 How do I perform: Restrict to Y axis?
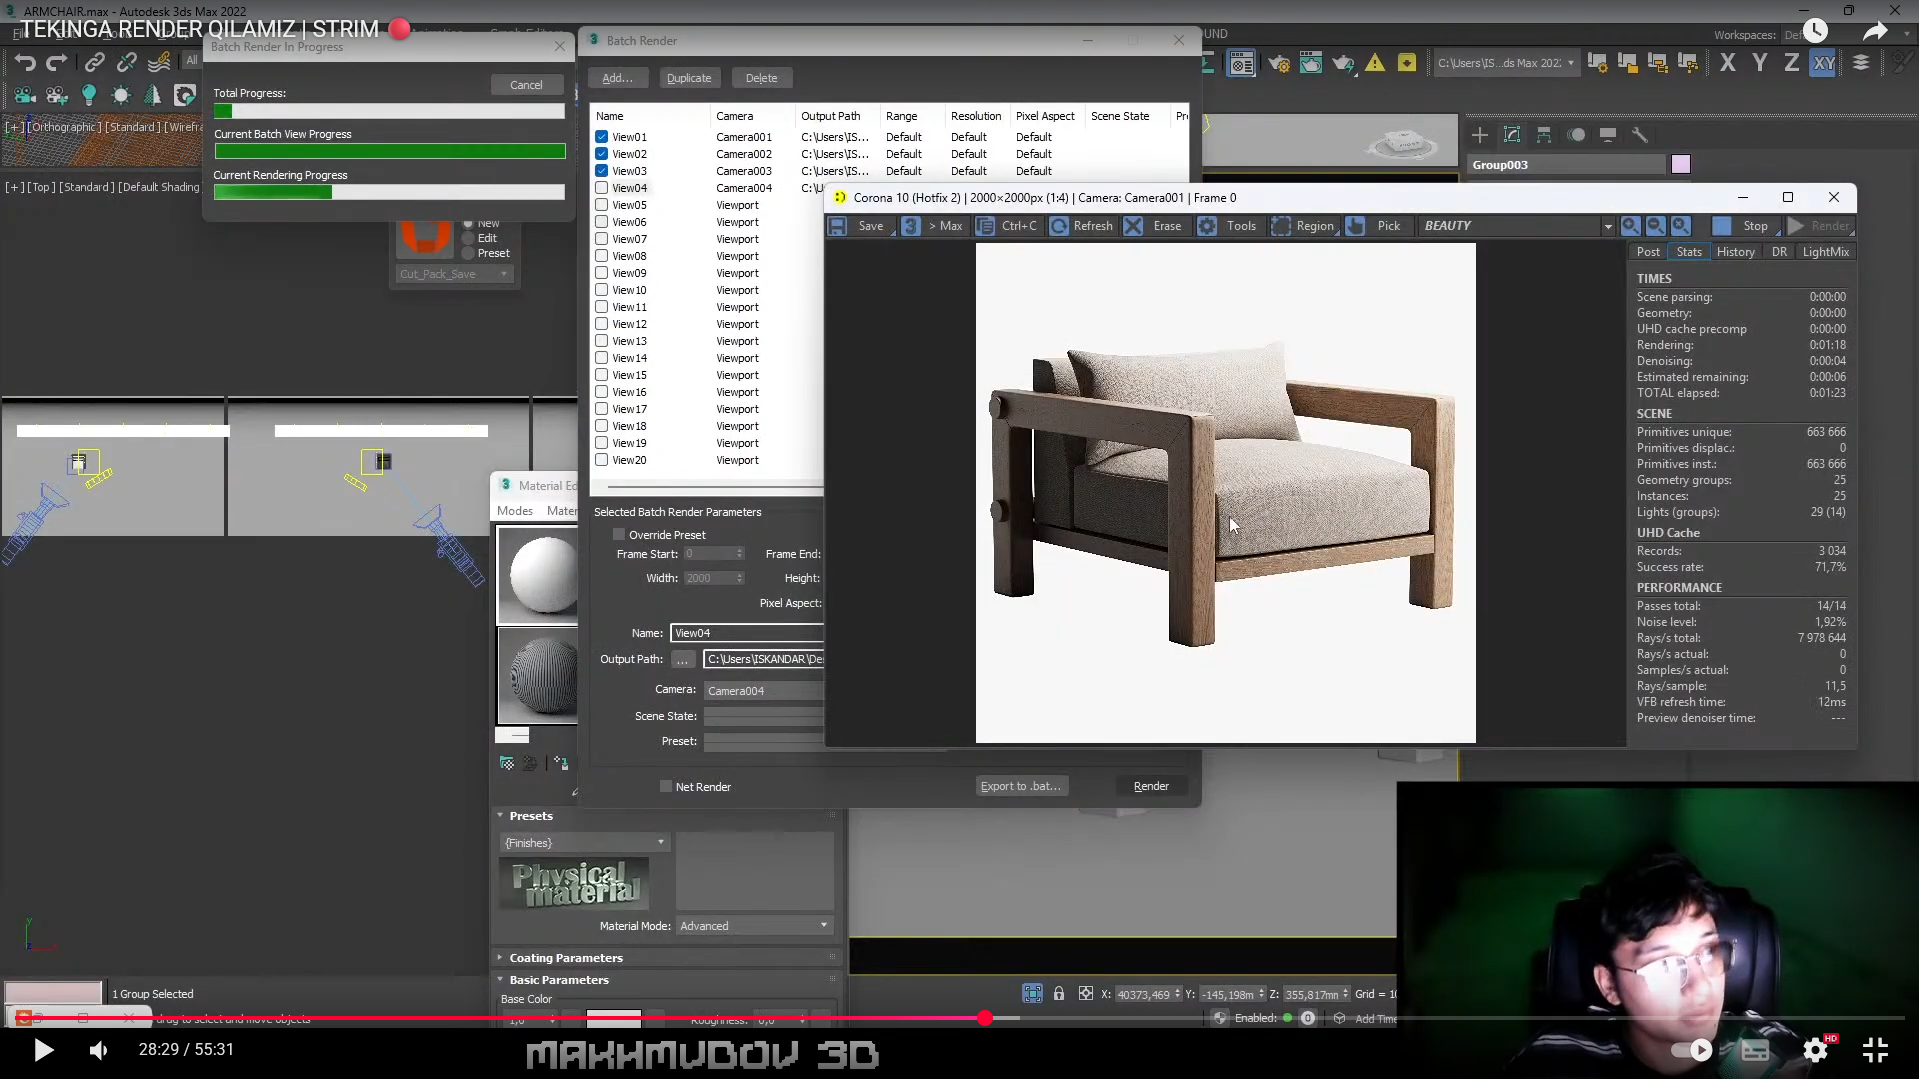point(1760,63)
